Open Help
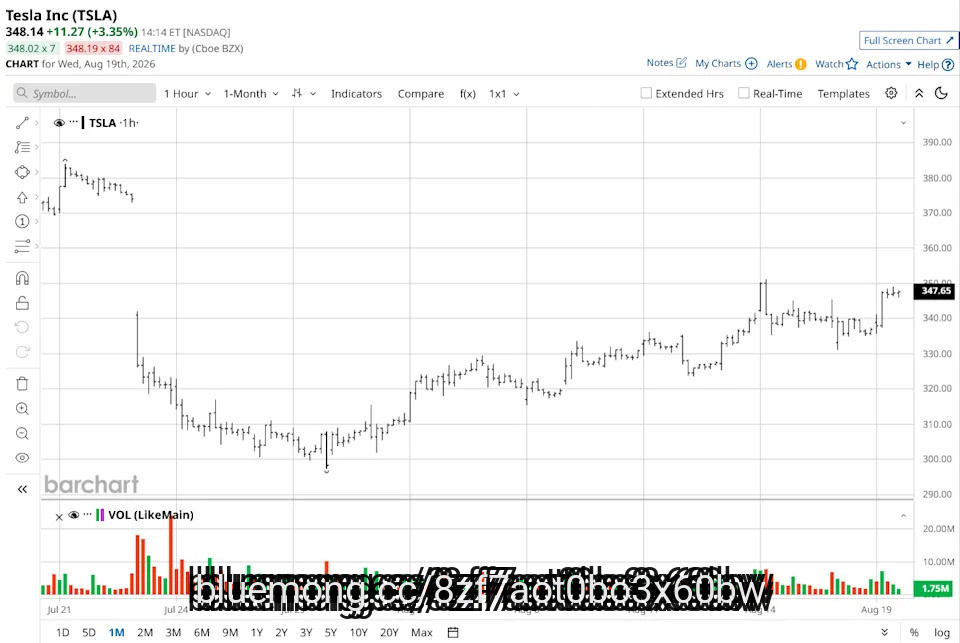Viewport: 960px width, 643px height. tap(936, 64)
